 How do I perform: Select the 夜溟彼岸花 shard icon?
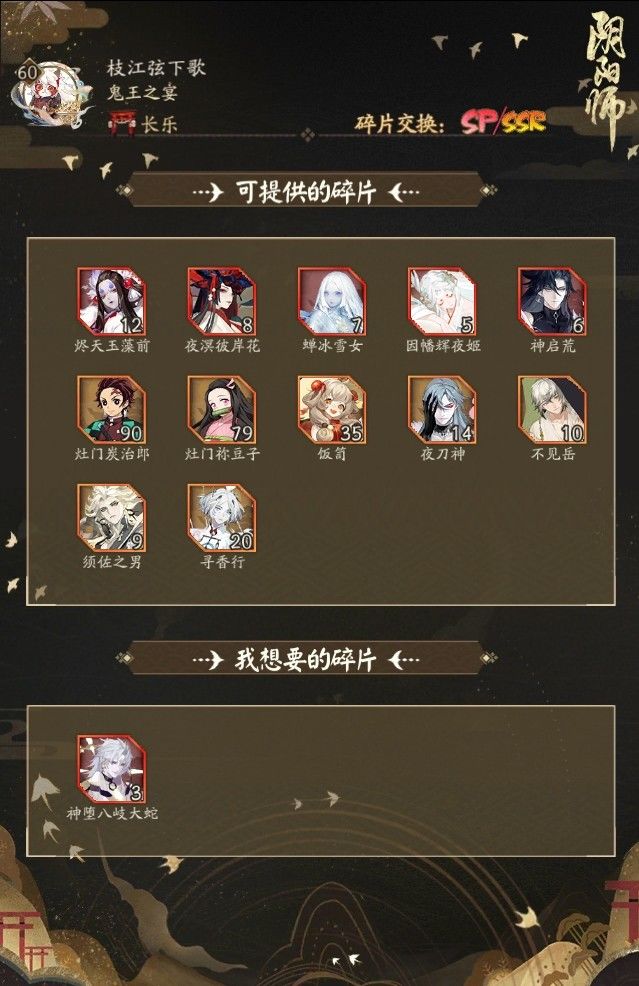point(222,302)
